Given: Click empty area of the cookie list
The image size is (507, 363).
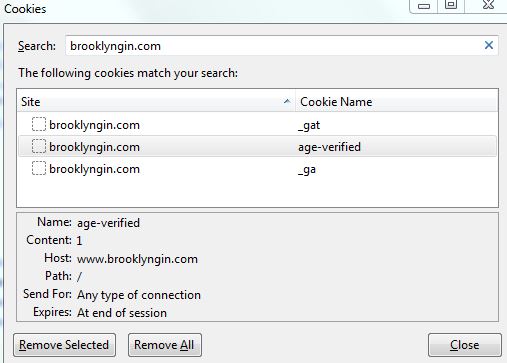Looking at the screenshot, I should (257, 193).
